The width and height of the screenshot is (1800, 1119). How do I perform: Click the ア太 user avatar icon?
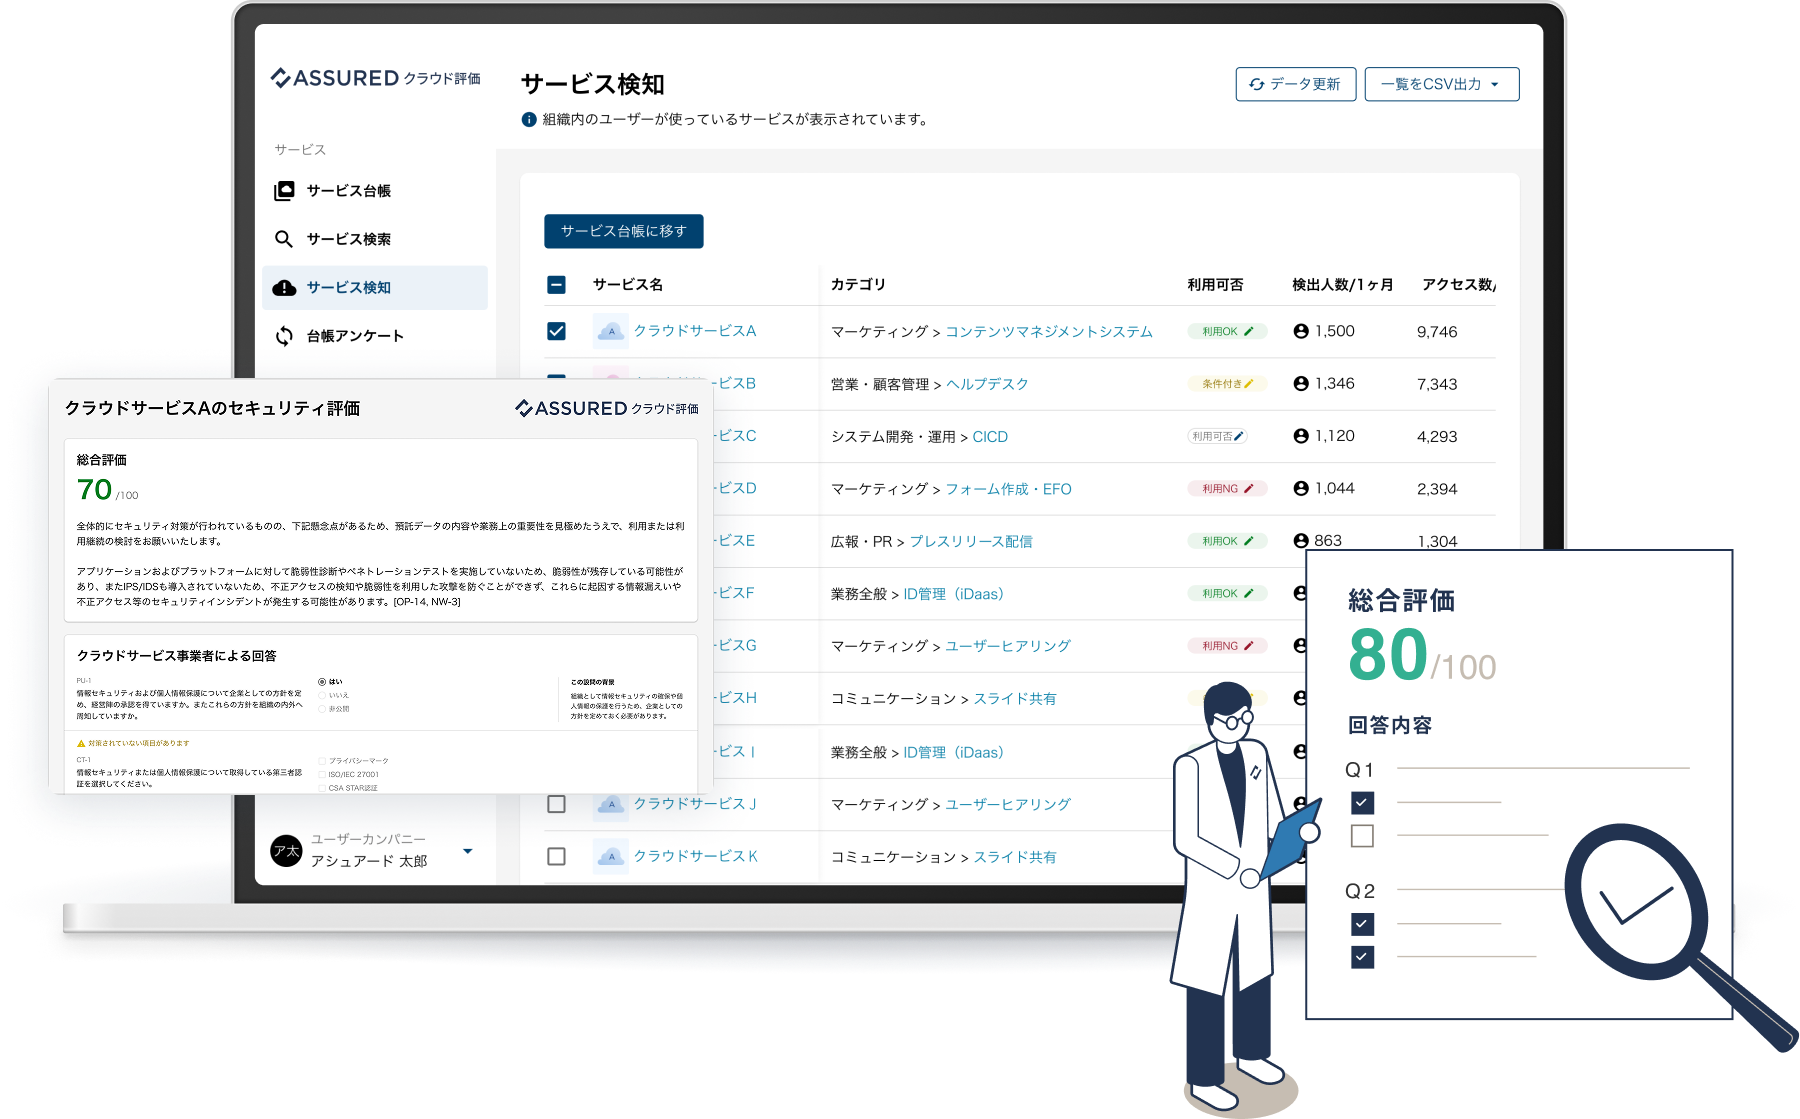287,851
